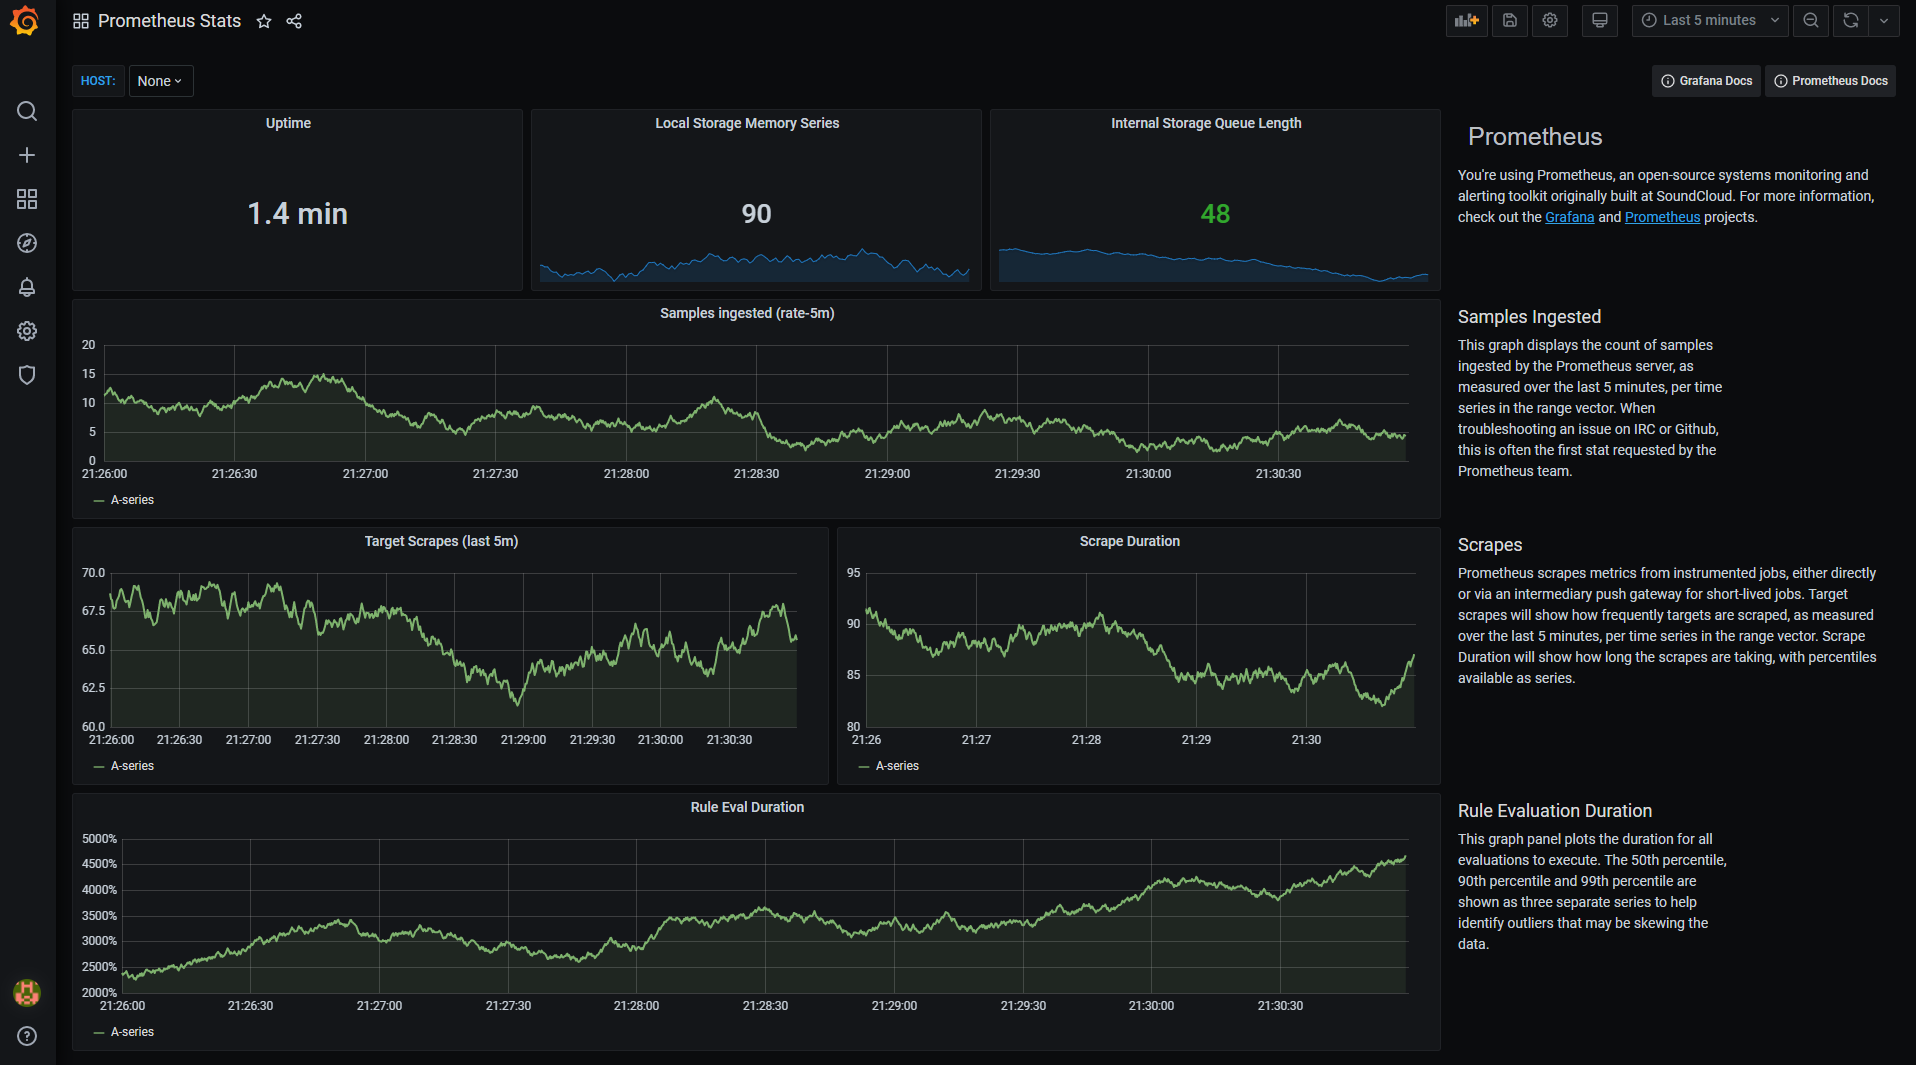Image resolution: width=1916 pixels, height=1065 pixels.
Task: Click the 95 axis label in Scrape Duration
Action: tap(853, 573)
